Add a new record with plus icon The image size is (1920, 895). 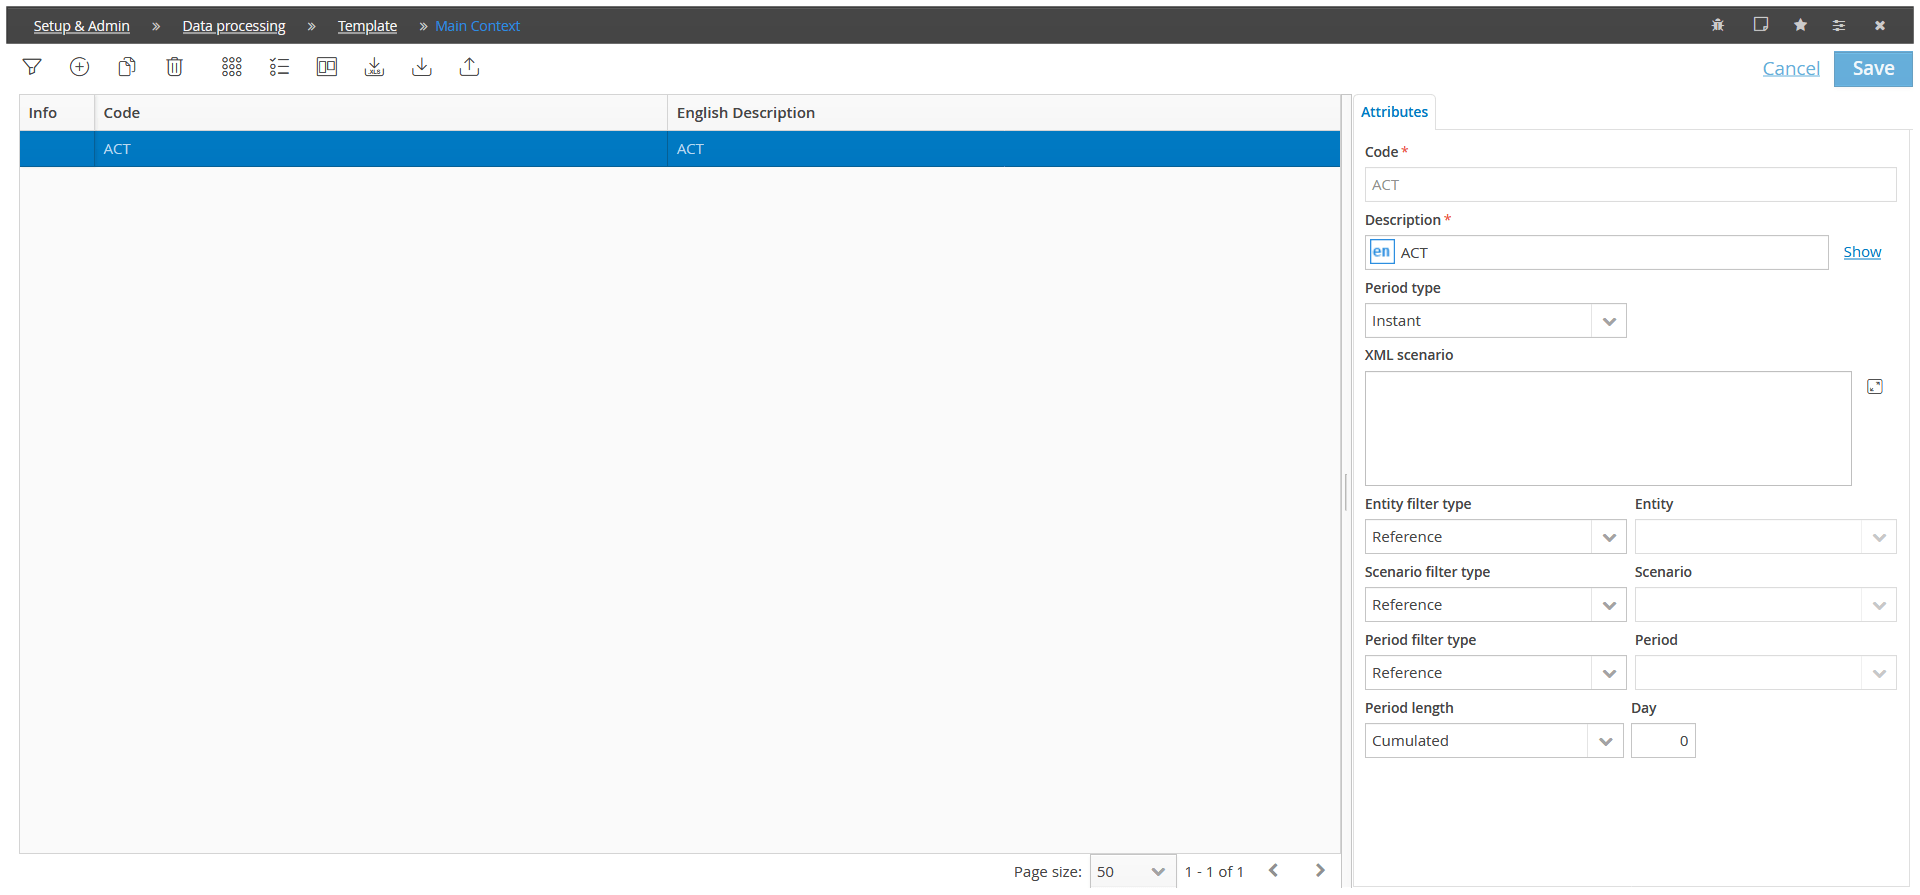pyautogui.click(x=79, y=67)
